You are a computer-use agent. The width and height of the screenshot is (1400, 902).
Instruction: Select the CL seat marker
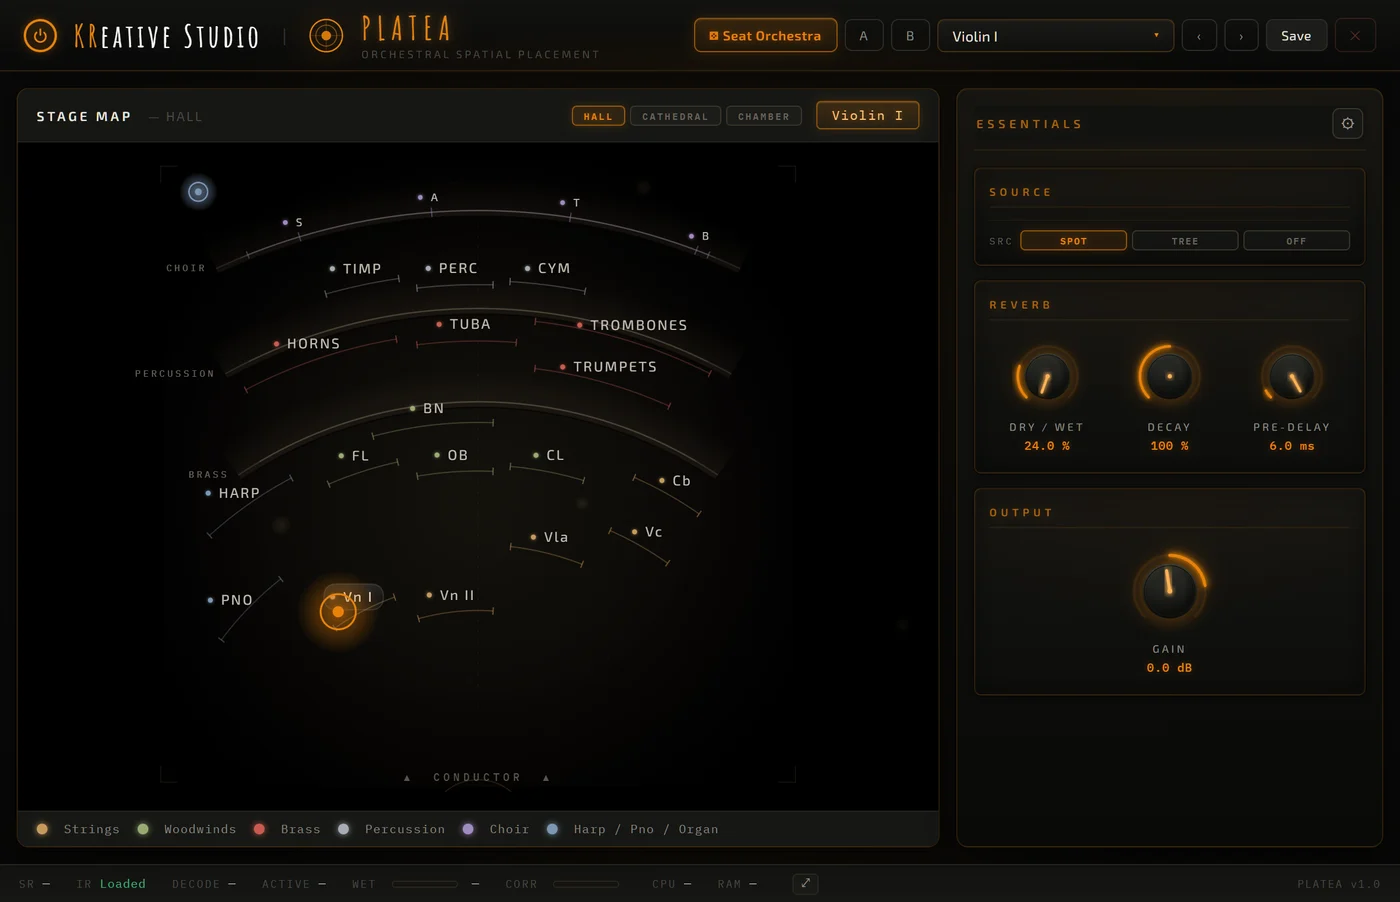(x=536, y=455)
